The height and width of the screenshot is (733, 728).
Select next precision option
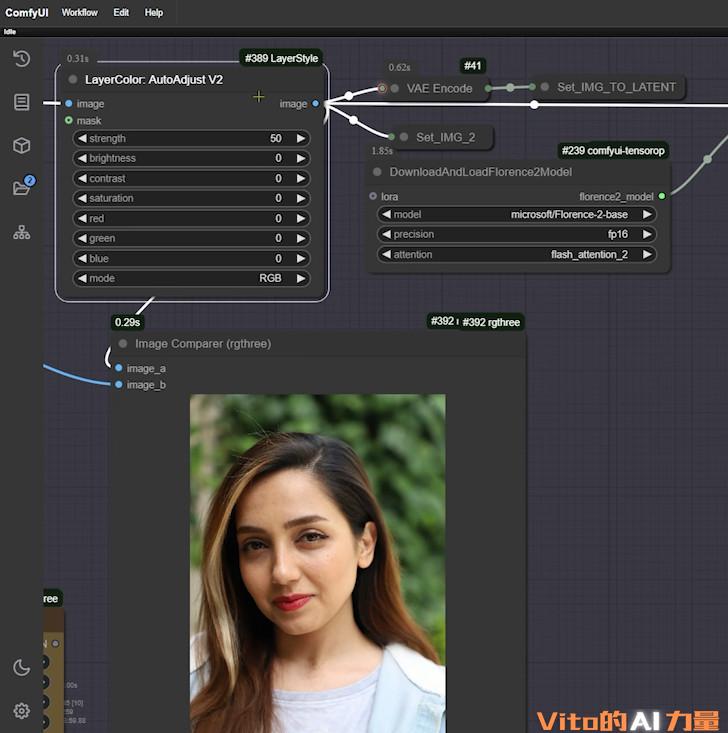click(x=647, y=234)
